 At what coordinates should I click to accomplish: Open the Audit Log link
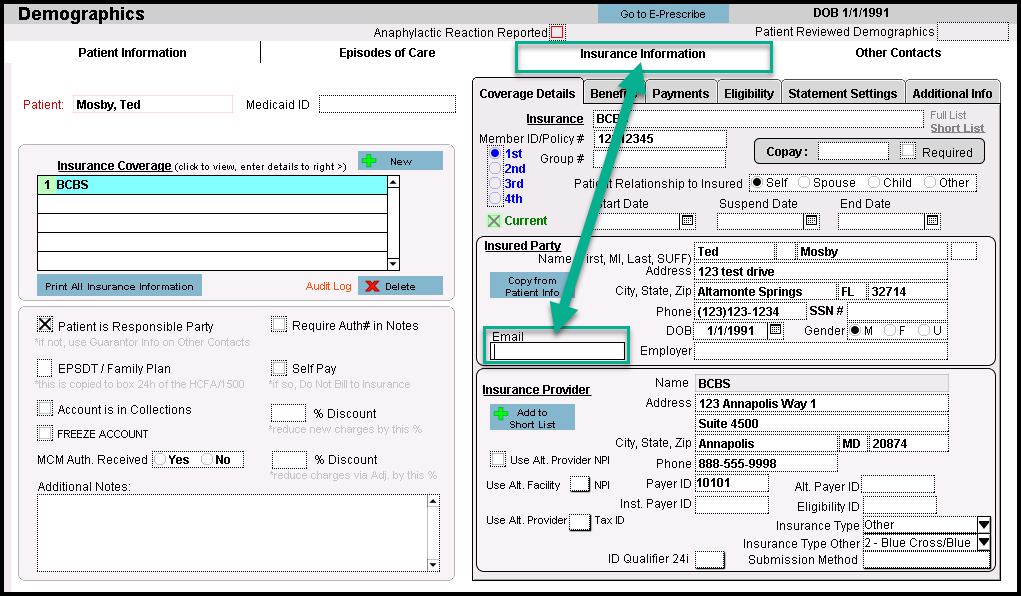328,286
